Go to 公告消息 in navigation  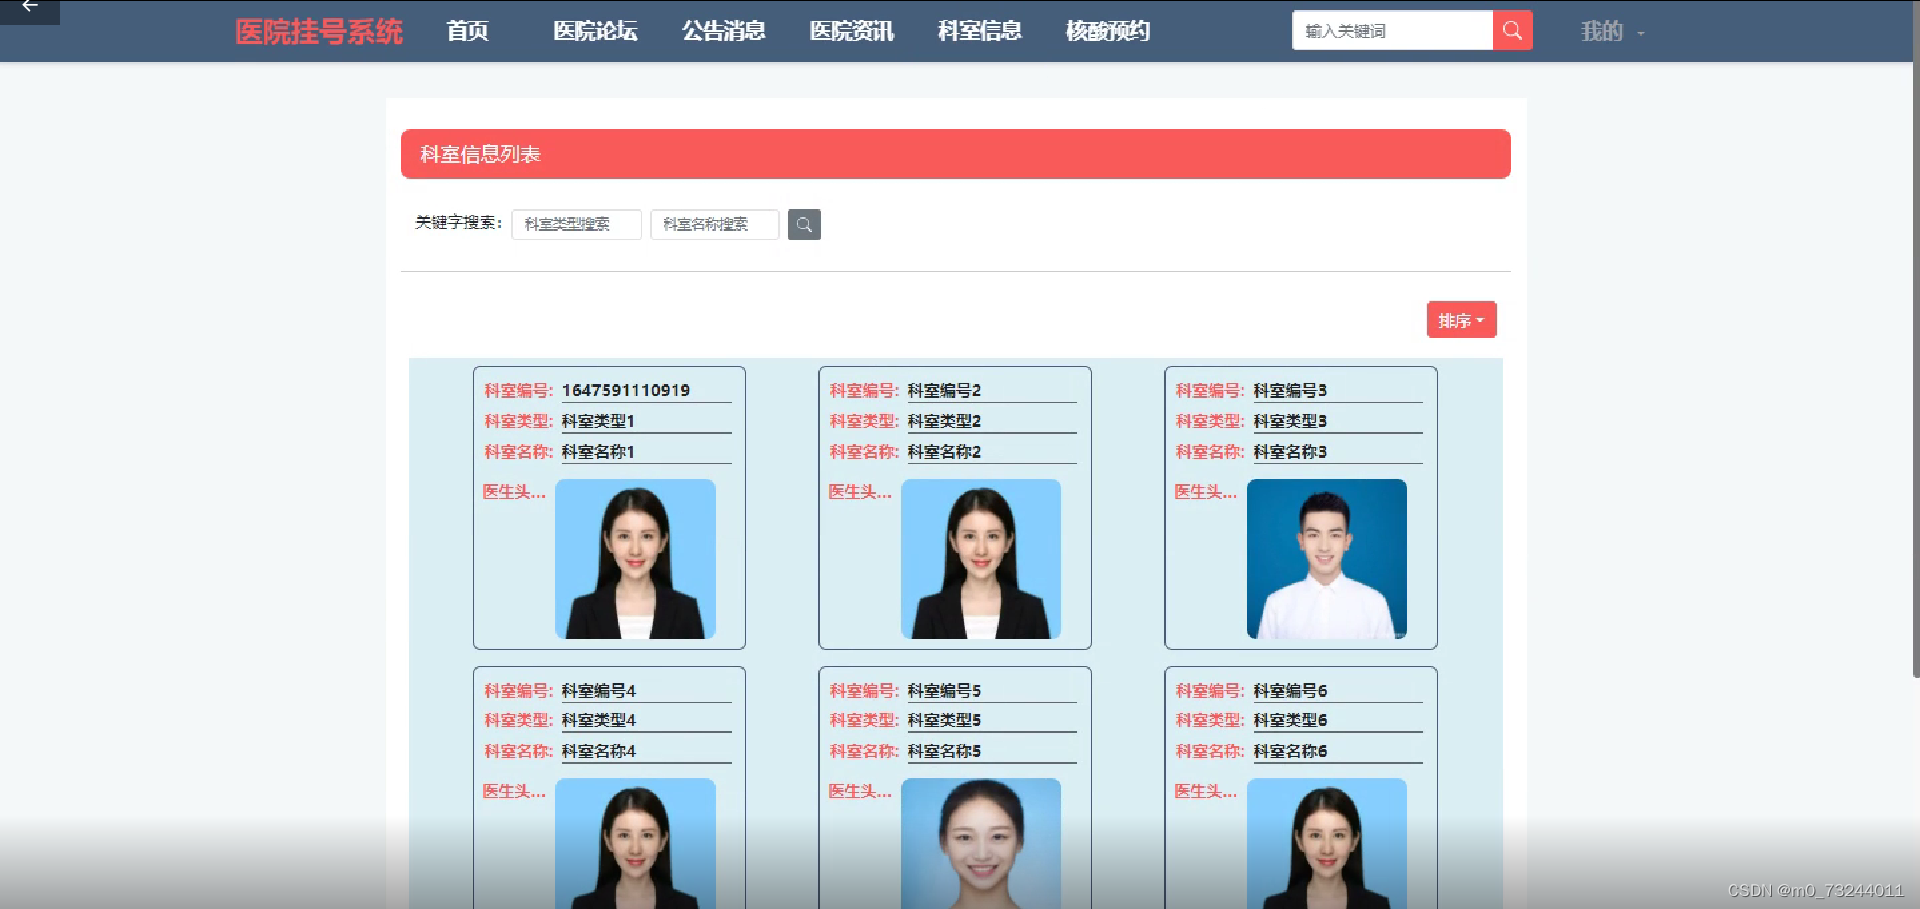[723, 31]
